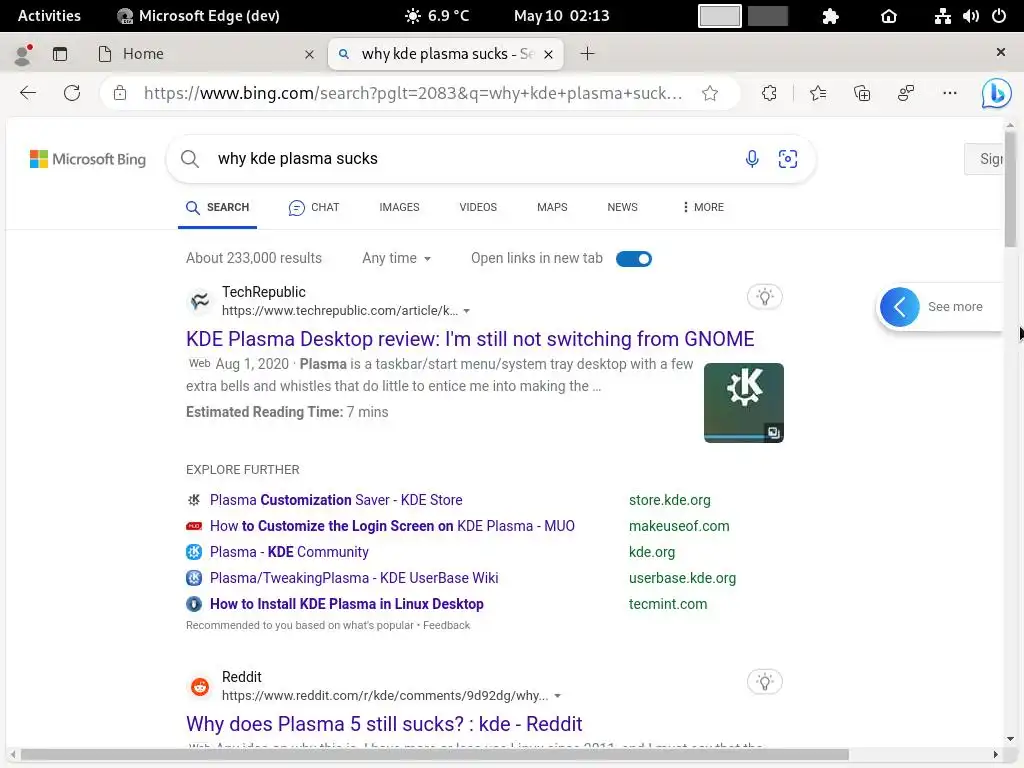This screenshot has height=768, width=1024.
Task: Click Reddit result lightbulb insights icon
Action: pos(765,682)
